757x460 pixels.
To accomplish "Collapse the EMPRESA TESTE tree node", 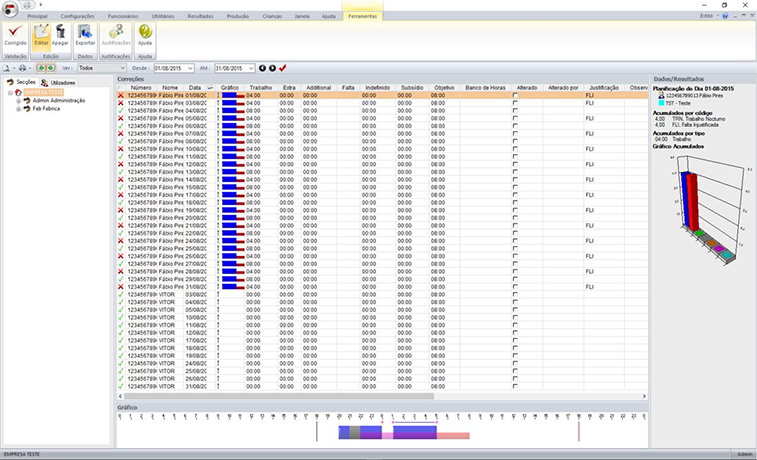I will (10, 92).
